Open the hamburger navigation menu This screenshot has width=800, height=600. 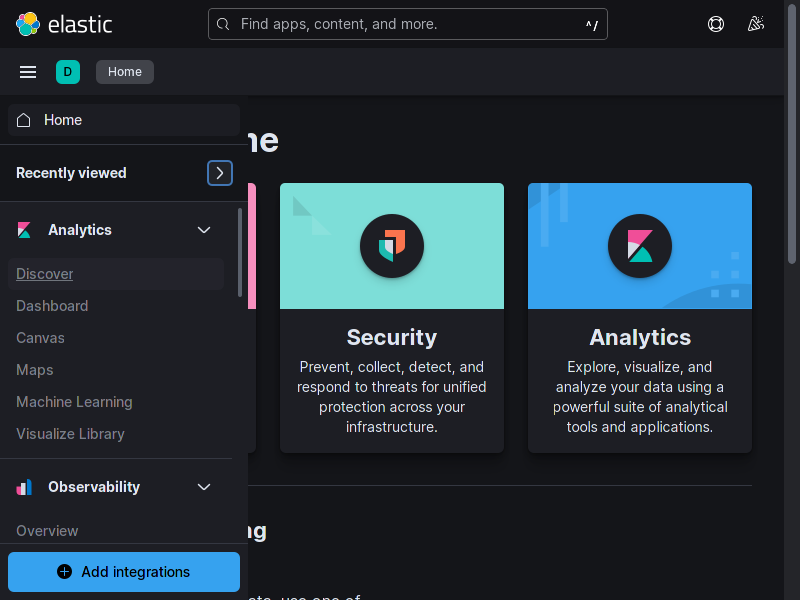[27, 71]
